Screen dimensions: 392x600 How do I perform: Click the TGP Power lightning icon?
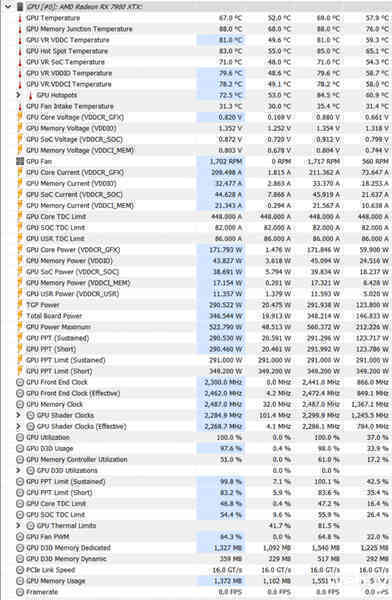[20, 305]
